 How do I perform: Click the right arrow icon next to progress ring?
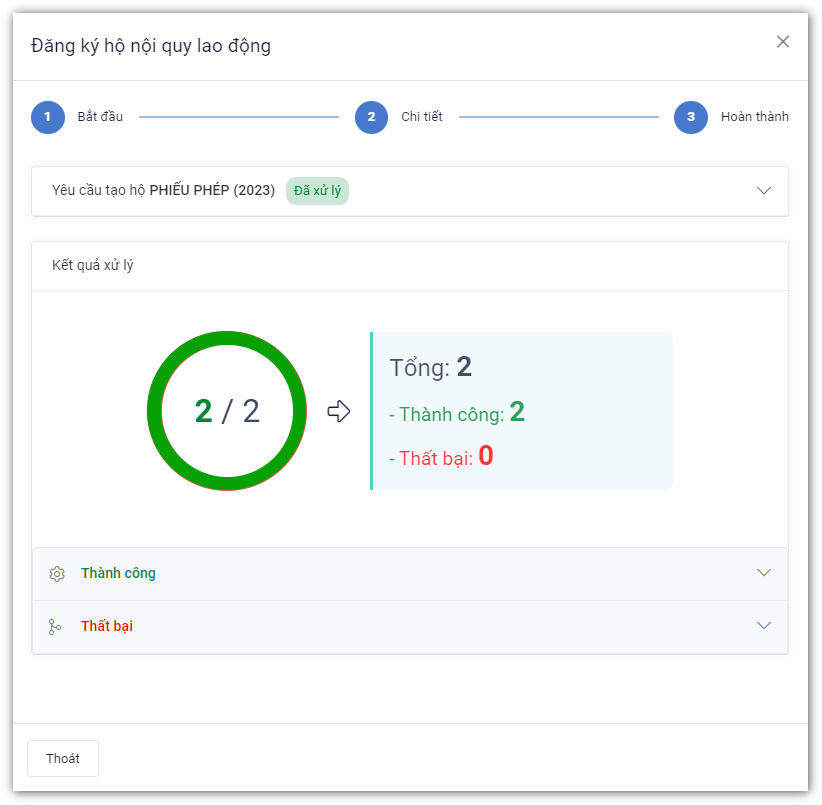coord(339,411)
